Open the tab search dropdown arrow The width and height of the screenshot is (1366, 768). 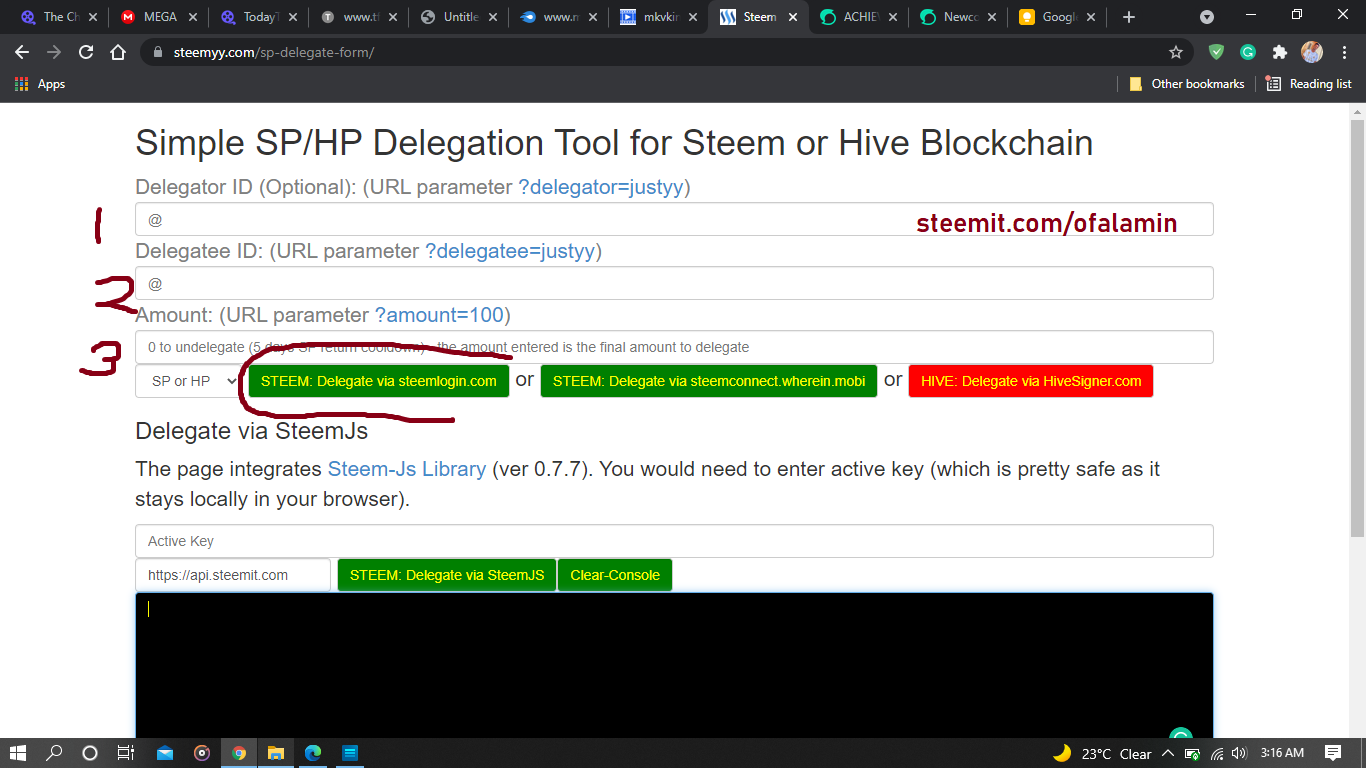point(1207,17)
